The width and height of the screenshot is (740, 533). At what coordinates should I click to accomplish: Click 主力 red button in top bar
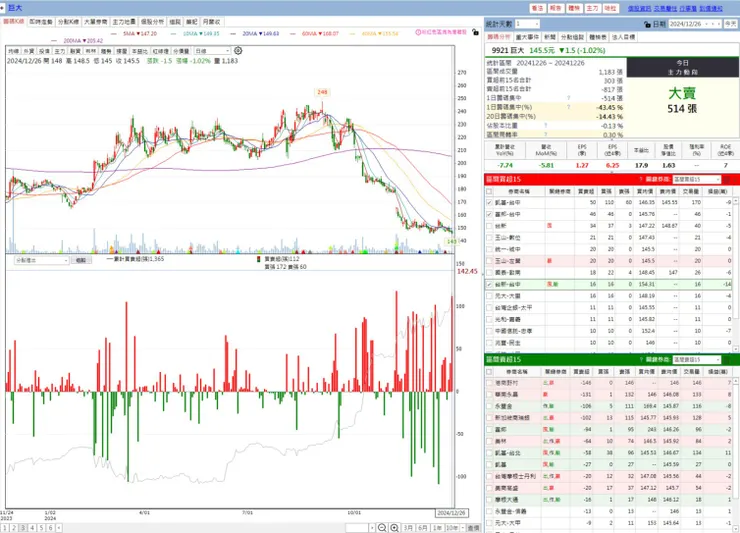(592, 8)
